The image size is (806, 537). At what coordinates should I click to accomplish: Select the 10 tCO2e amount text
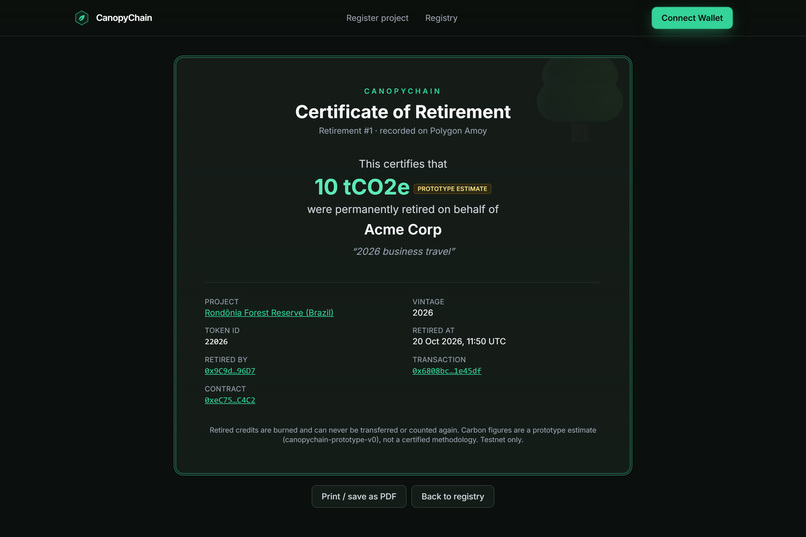click(x=362, y=187)
